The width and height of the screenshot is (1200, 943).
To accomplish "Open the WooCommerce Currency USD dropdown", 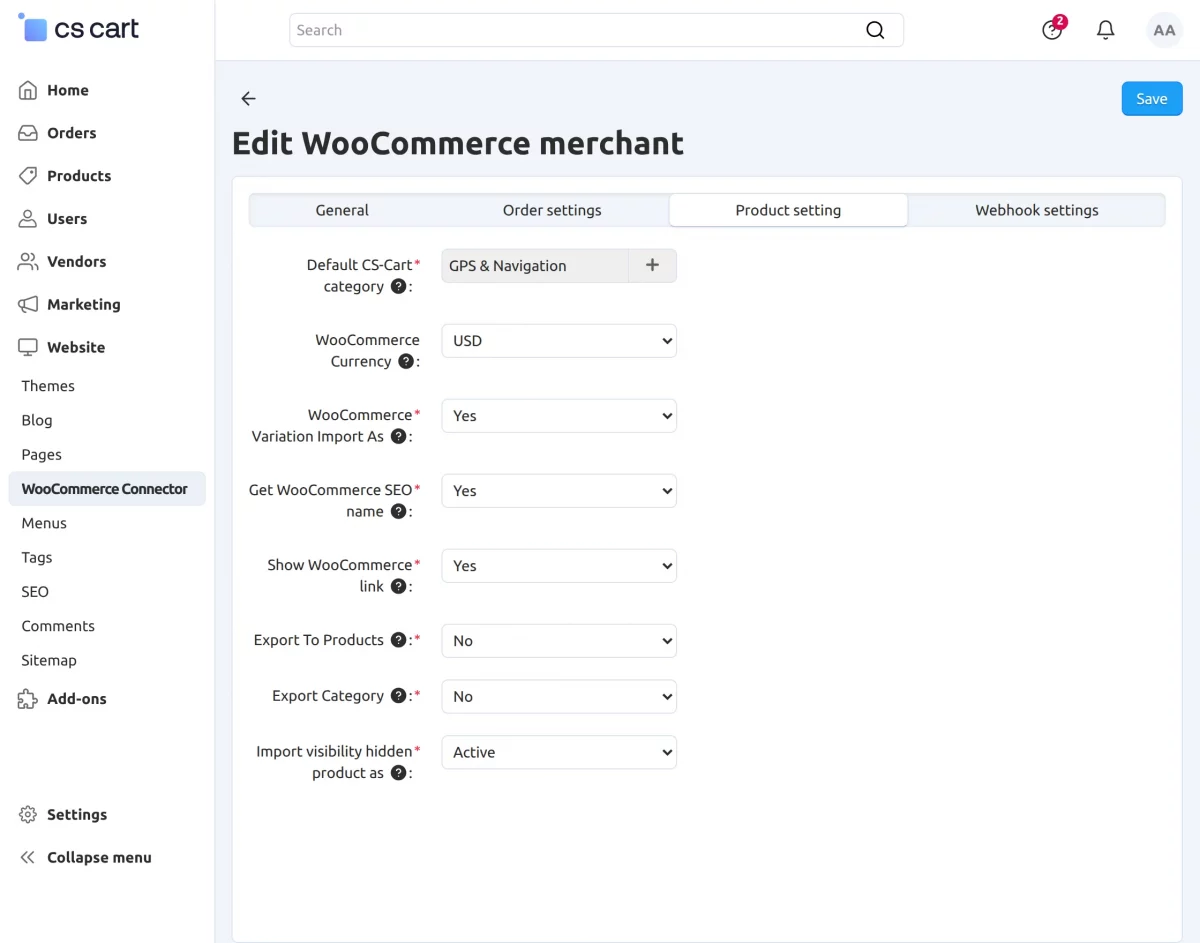I will 559,341.
